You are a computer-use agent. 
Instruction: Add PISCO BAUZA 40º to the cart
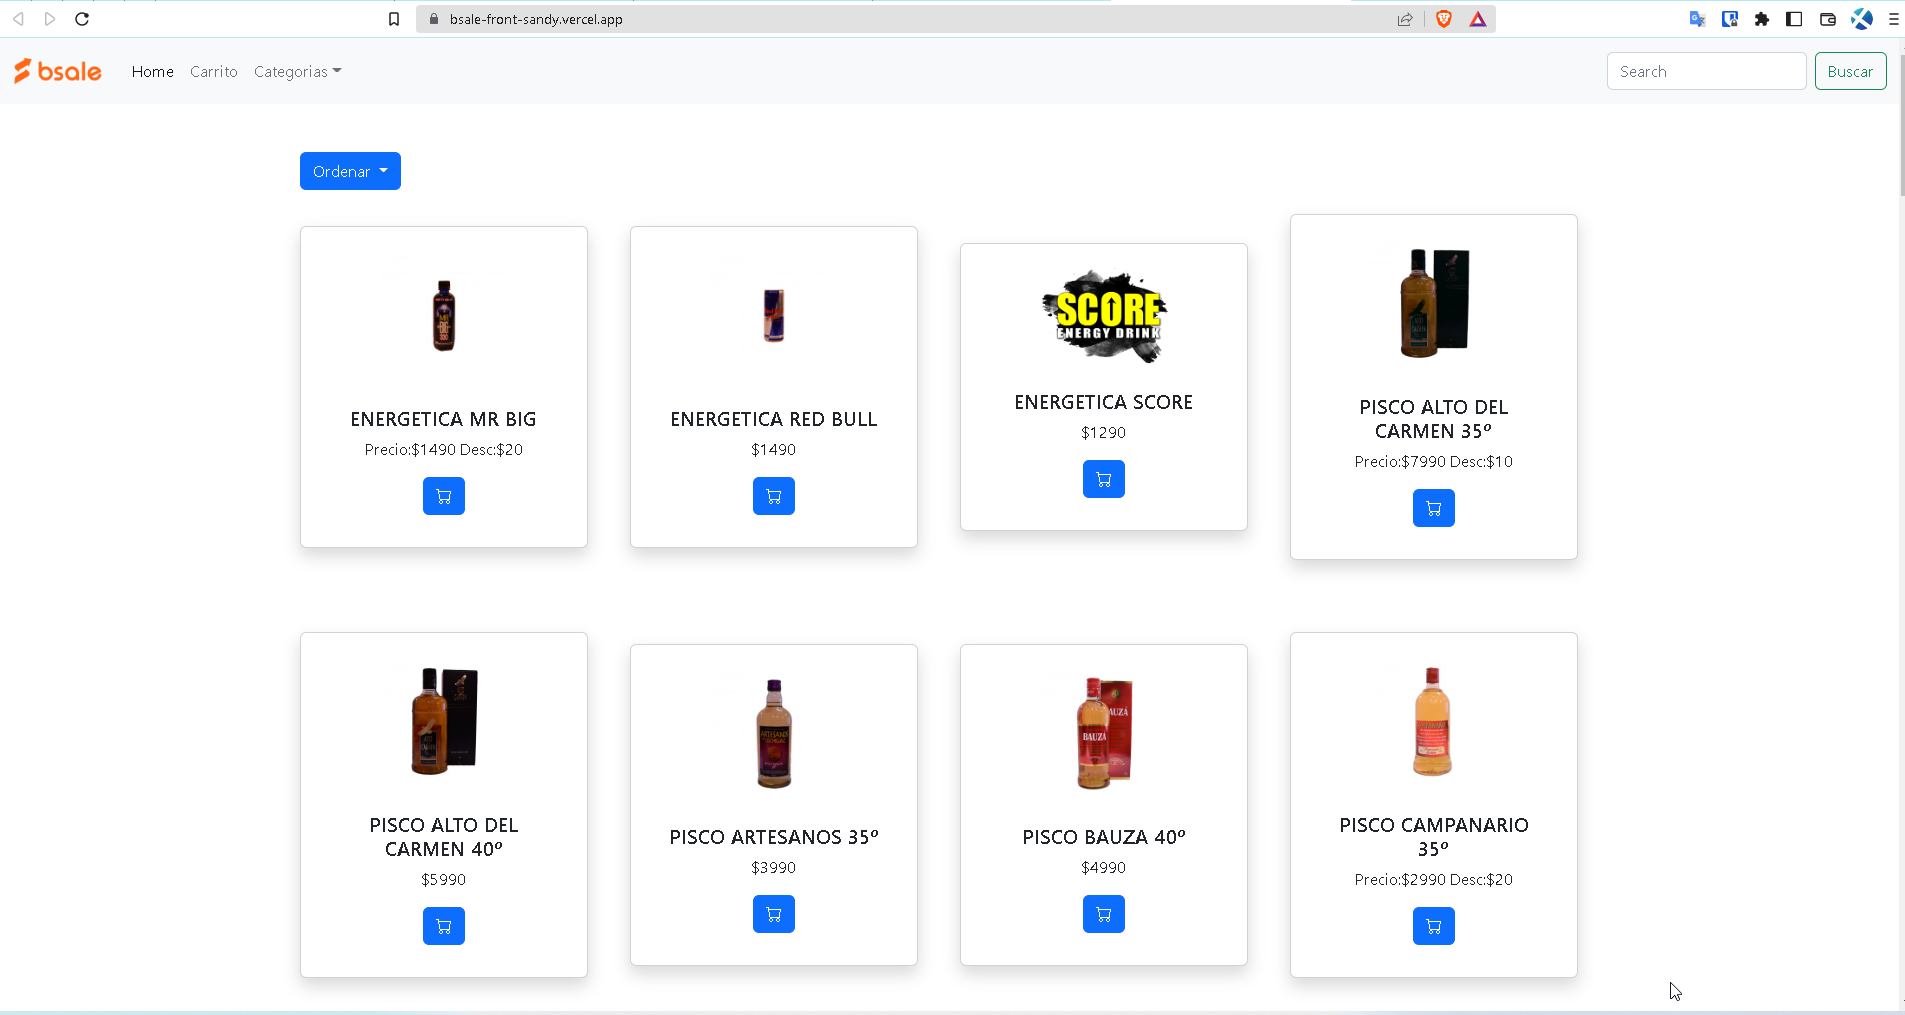pos(1103,913)
